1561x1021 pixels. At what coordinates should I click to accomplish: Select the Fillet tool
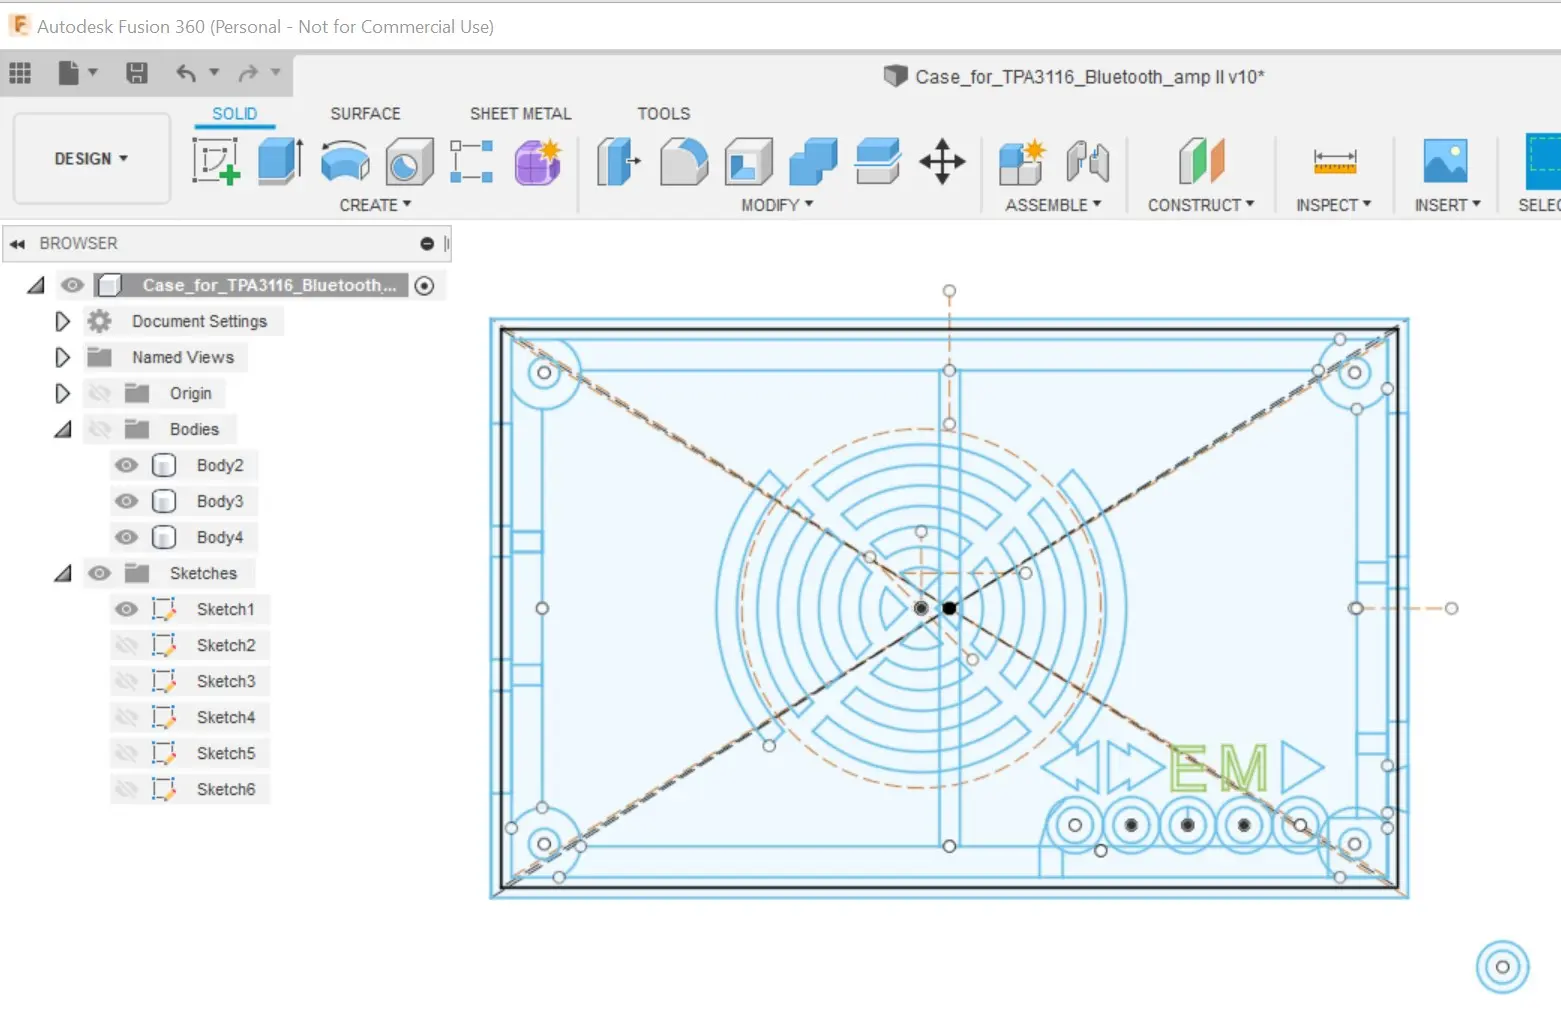(684, 161)
